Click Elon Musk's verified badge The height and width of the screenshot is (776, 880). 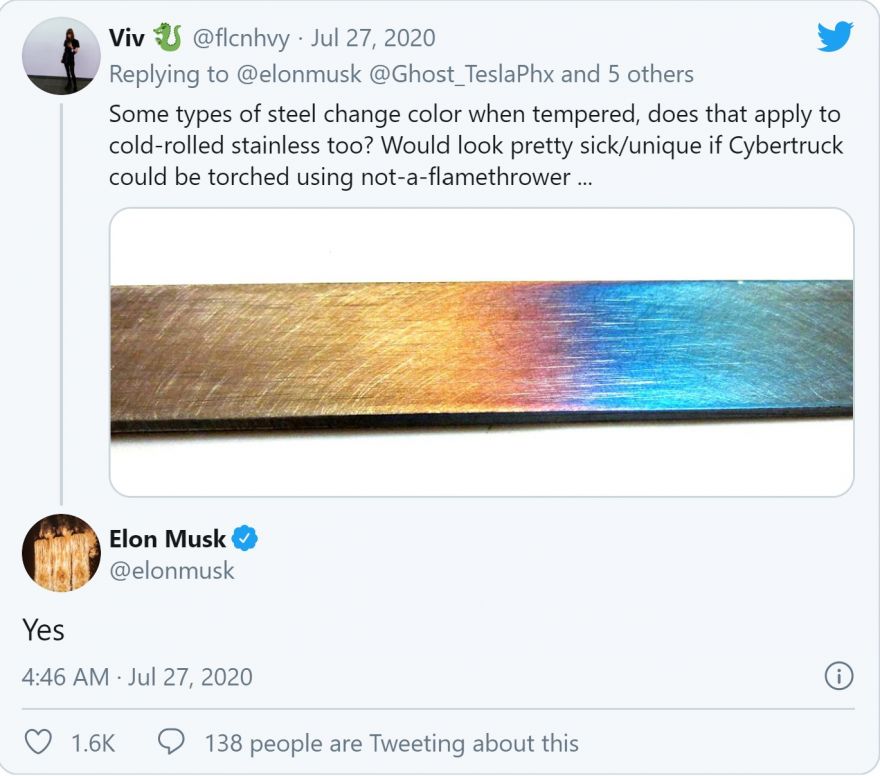(245, 538)
